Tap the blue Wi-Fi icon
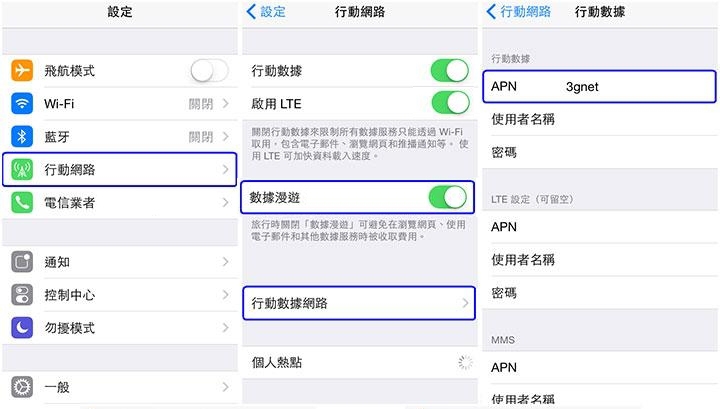This screenshot has width=720, height=409. point(22,104)
